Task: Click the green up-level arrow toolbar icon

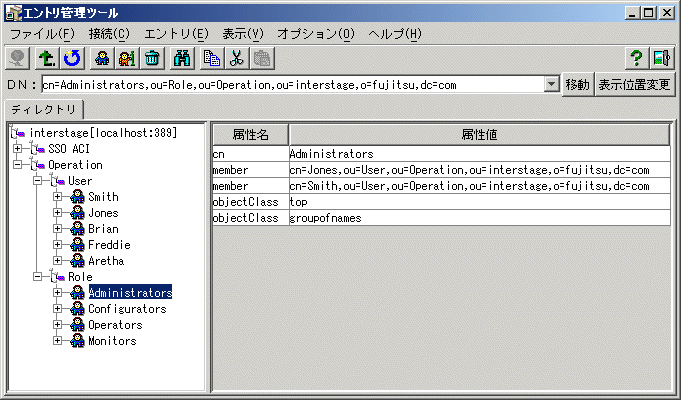Action: 47,58
